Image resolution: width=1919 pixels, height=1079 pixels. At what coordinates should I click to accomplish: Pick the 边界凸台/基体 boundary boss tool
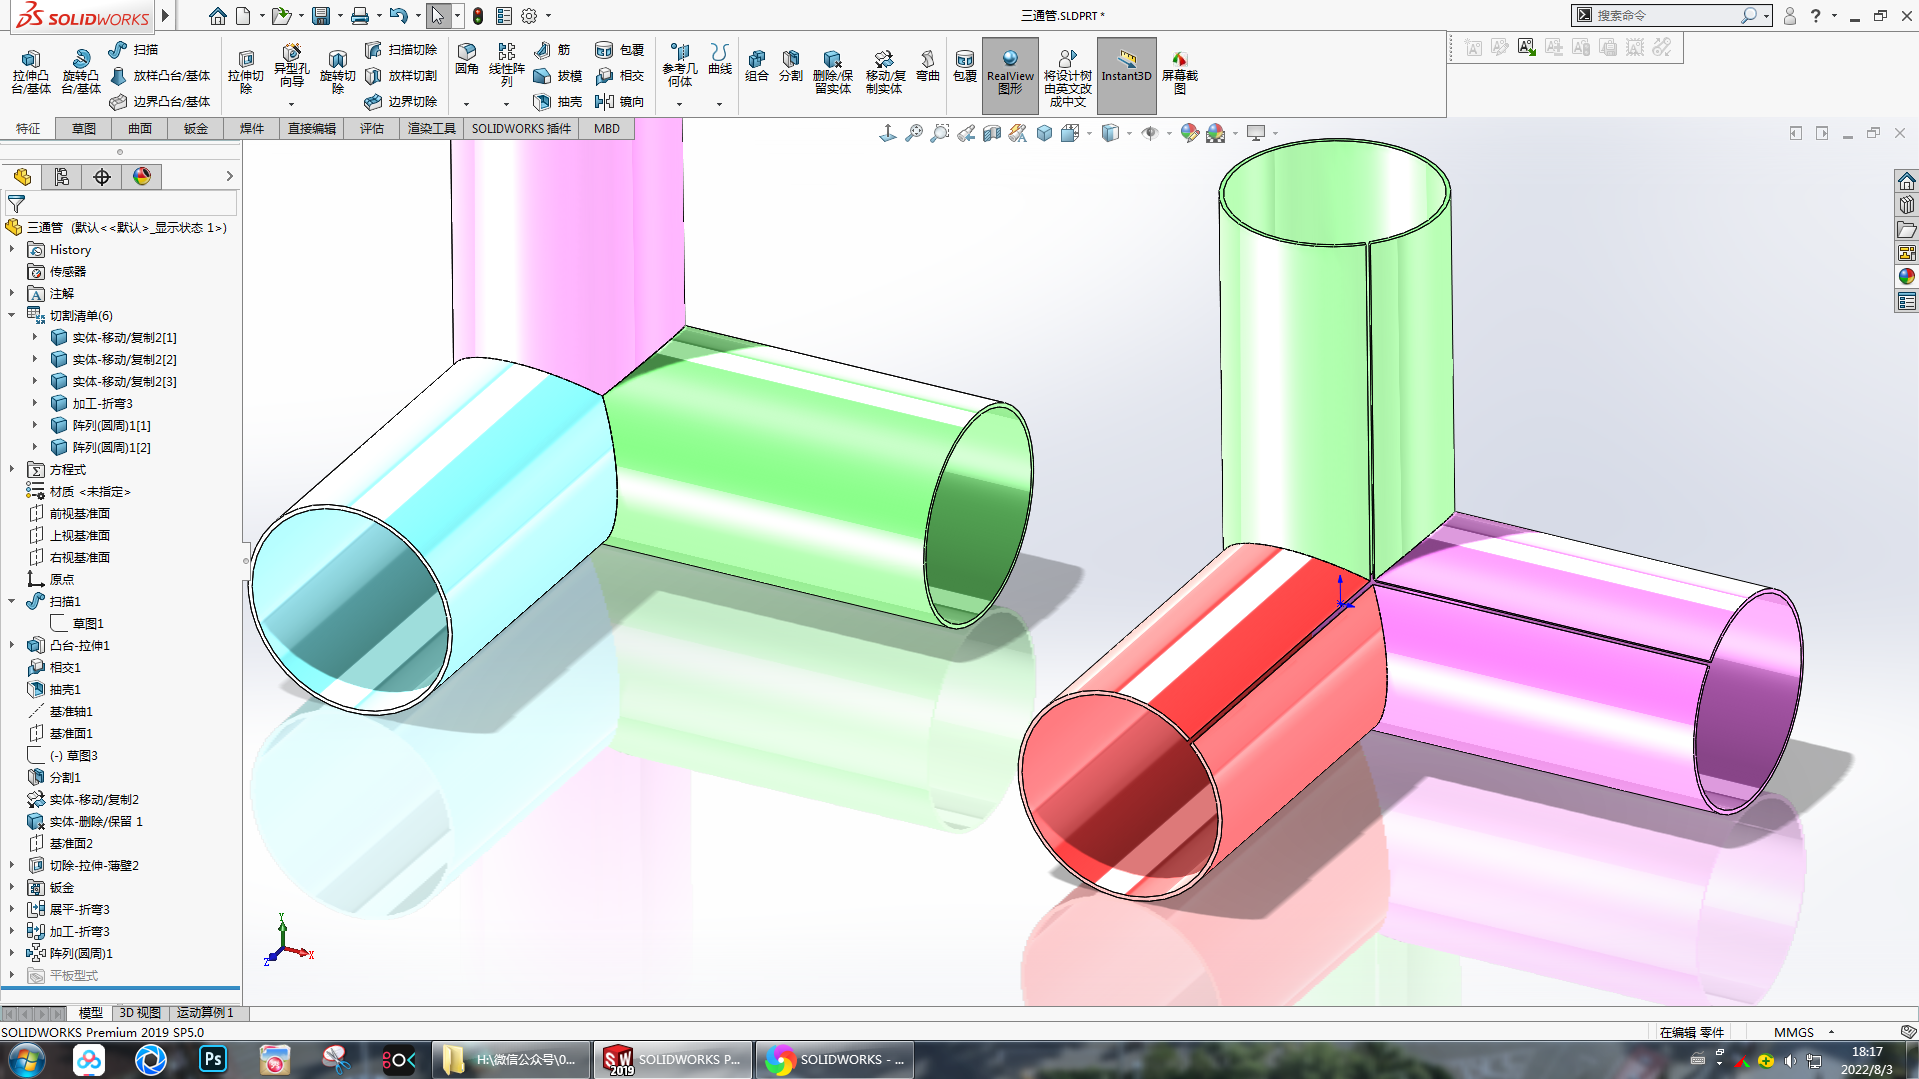160,101
